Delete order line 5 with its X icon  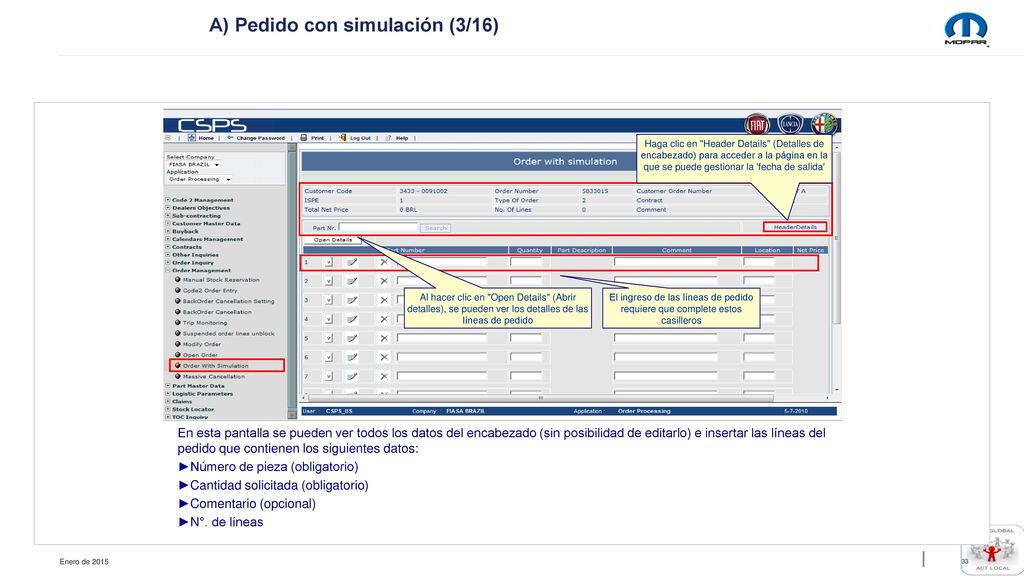click(x=384, y=338)
